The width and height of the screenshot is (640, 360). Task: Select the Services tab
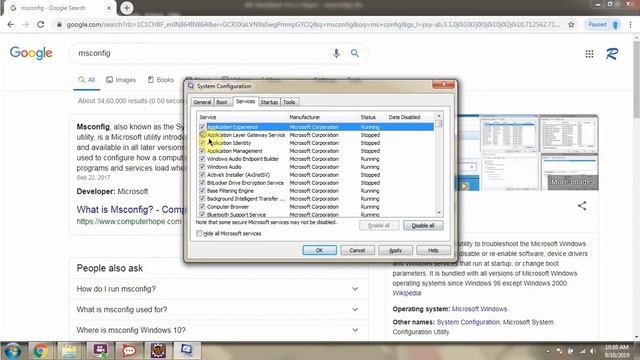click(x=245, y=101)
